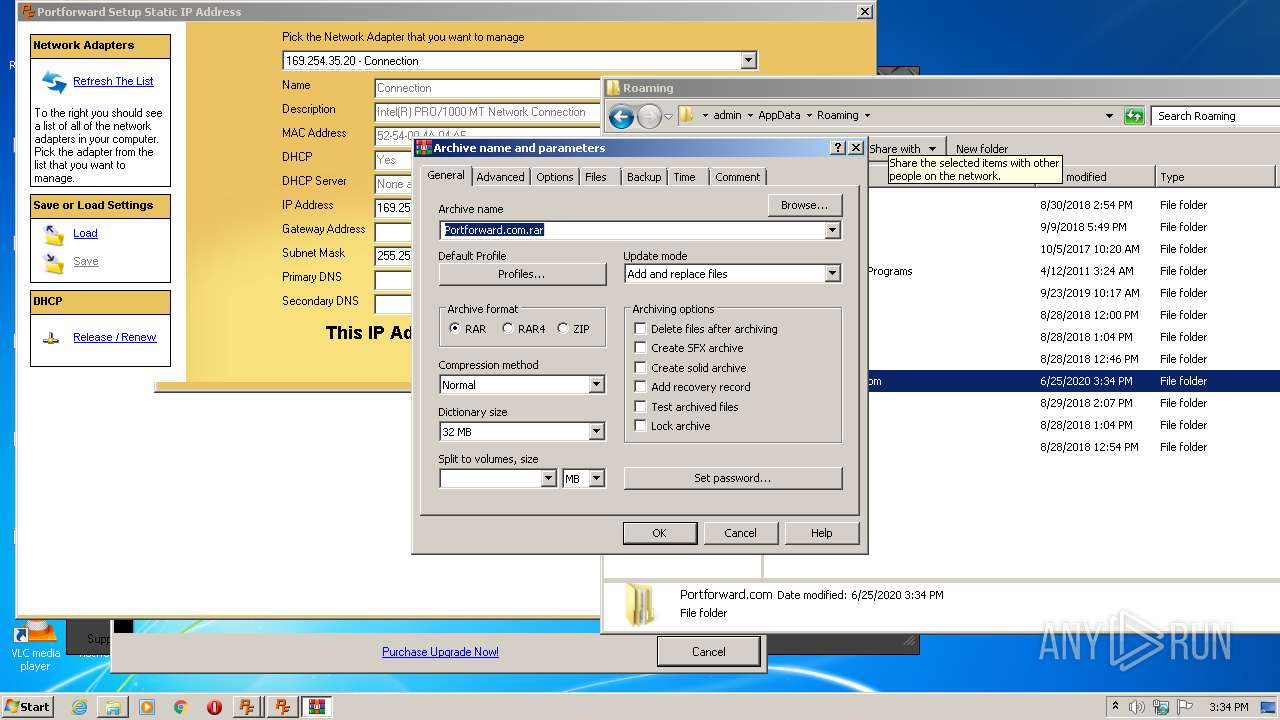
Task: Click the Start button
Action: 27,707
